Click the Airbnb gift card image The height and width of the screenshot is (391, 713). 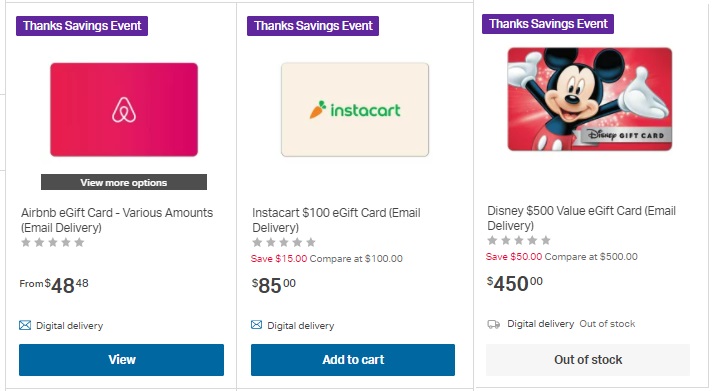(x=124, y=110)
